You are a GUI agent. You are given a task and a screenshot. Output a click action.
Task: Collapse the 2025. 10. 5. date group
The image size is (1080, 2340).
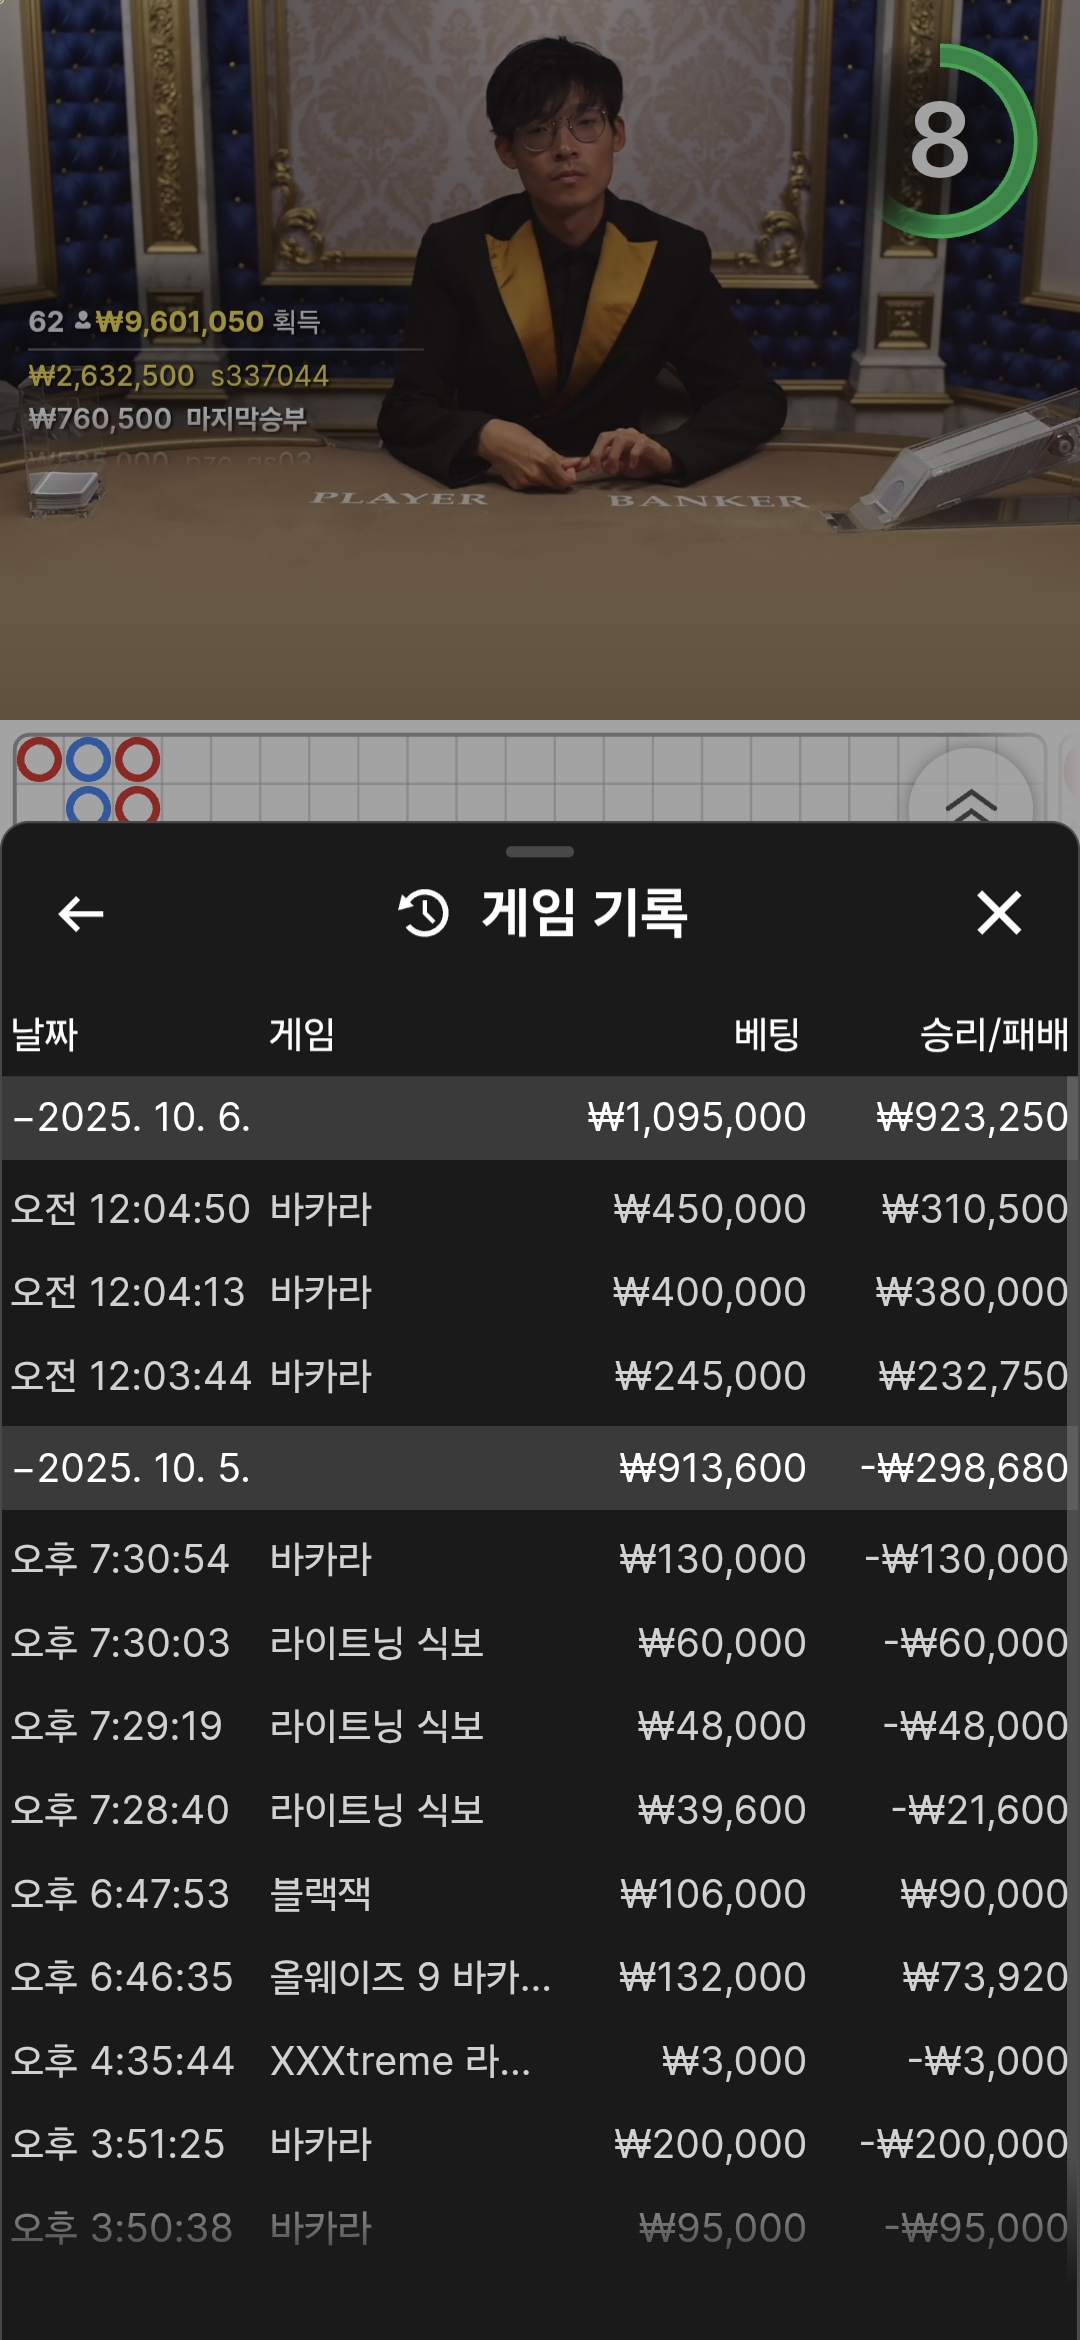tap(132, 1468)
